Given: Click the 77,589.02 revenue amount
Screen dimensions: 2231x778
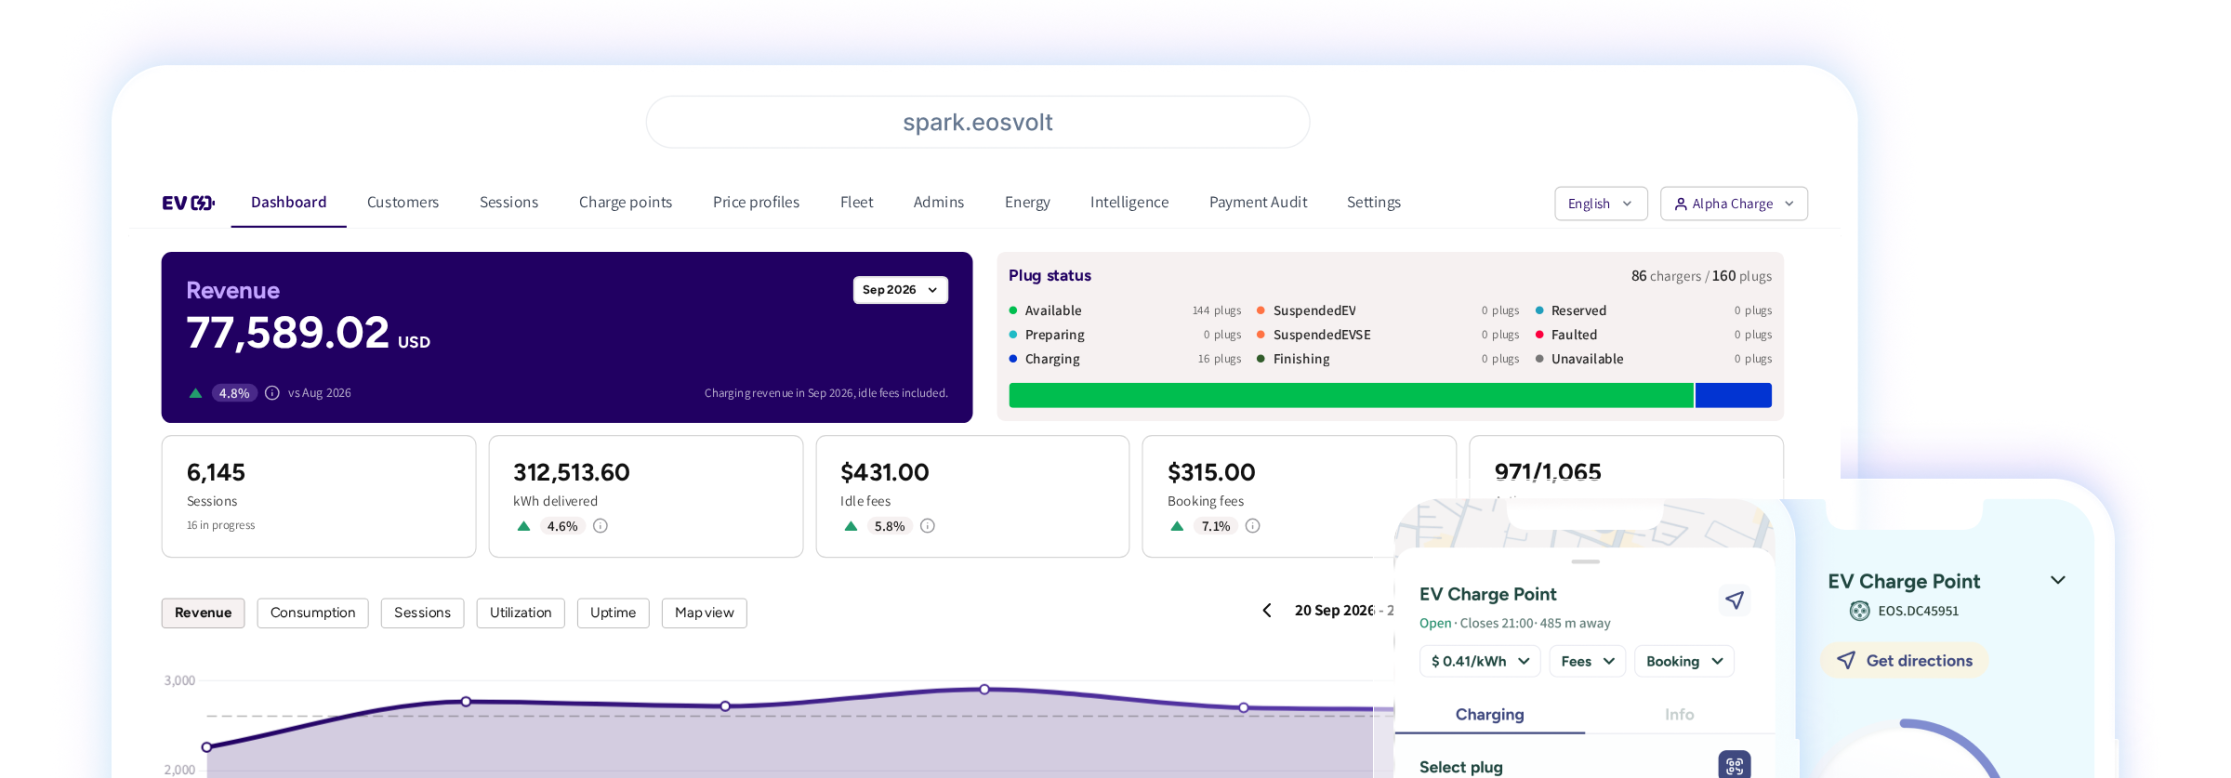Looking at the screenshot, I should [288, 333].
